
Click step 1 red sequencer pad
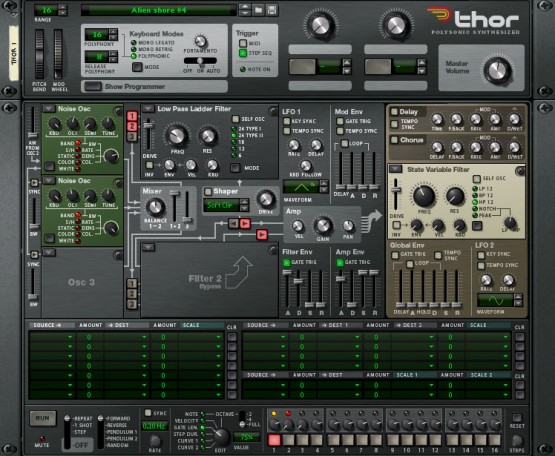274,440
